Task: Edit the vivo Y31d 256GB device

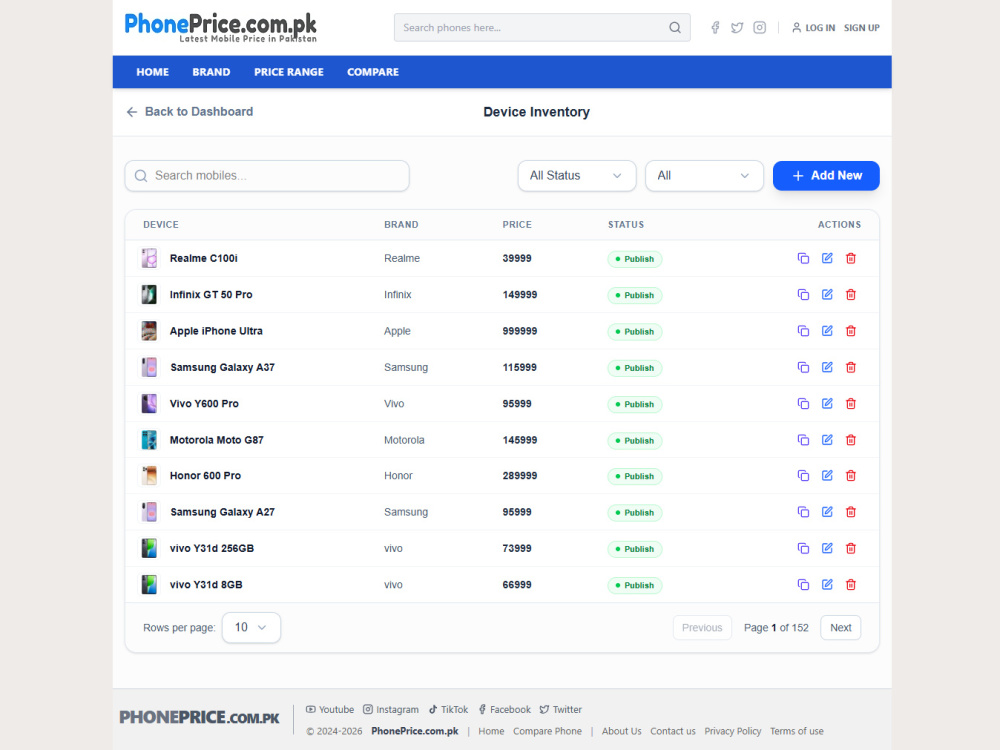Action: [x=827, y=548]
